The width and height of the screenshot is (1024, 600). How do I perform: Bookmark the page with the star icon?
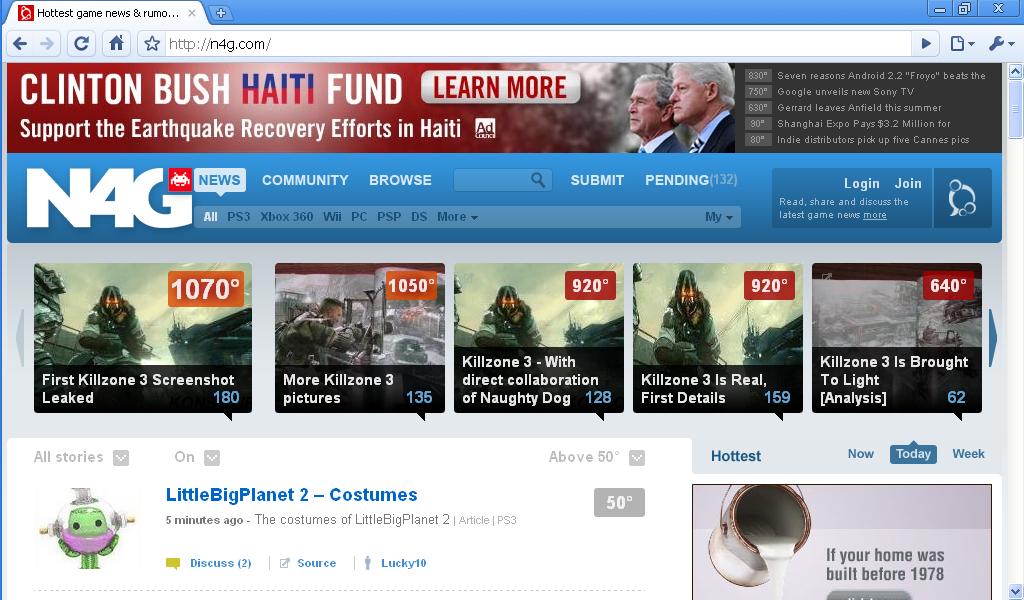(152, 44)
